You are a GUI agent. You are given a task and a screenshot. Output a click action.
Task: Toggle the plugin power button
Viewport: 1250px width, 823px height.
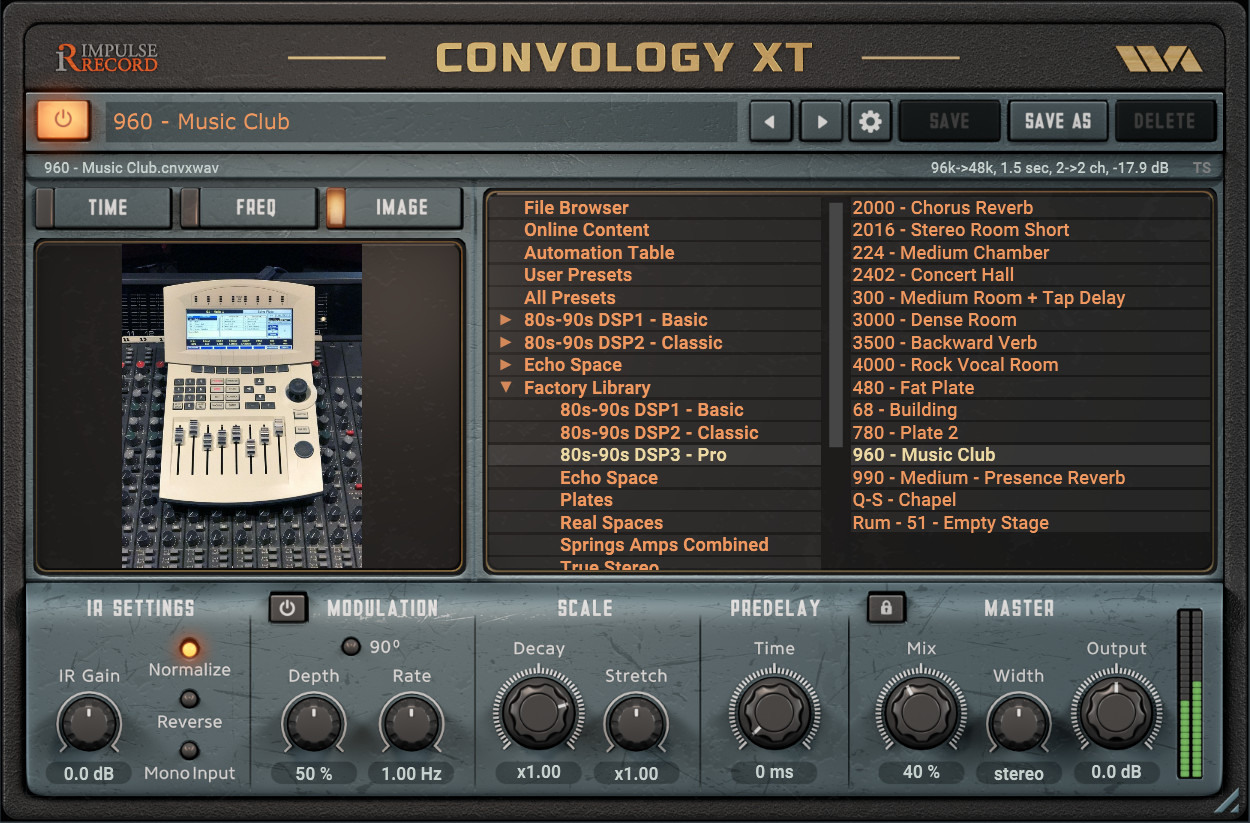click(62, 120)
